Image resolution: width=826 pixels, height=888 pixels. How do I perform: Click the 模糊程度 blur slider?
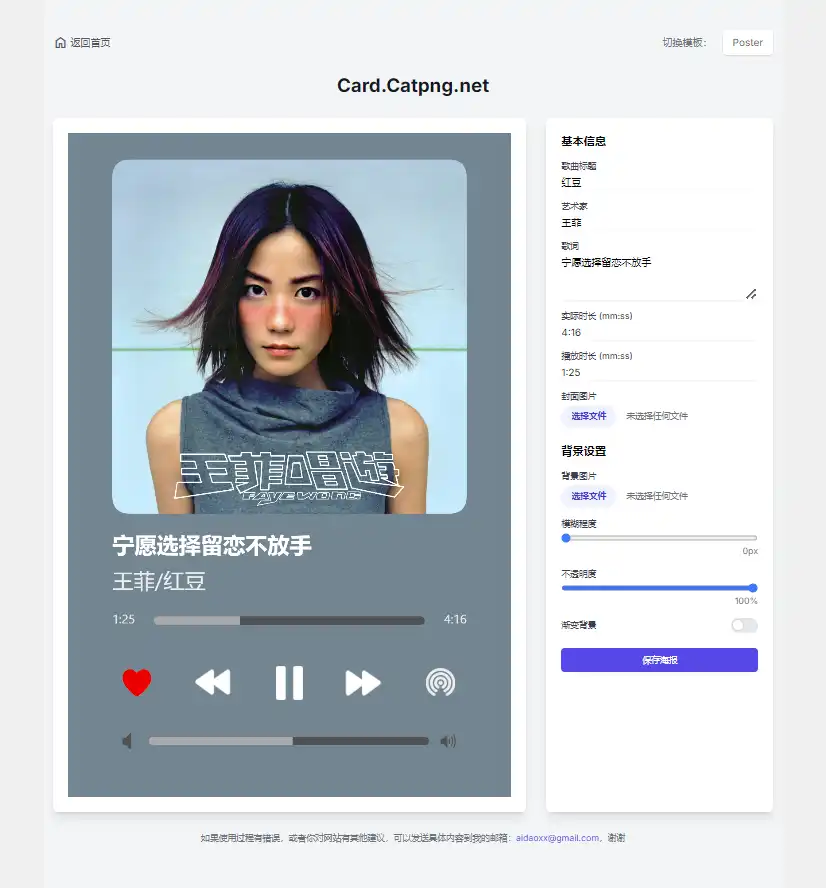coord(659,538)
